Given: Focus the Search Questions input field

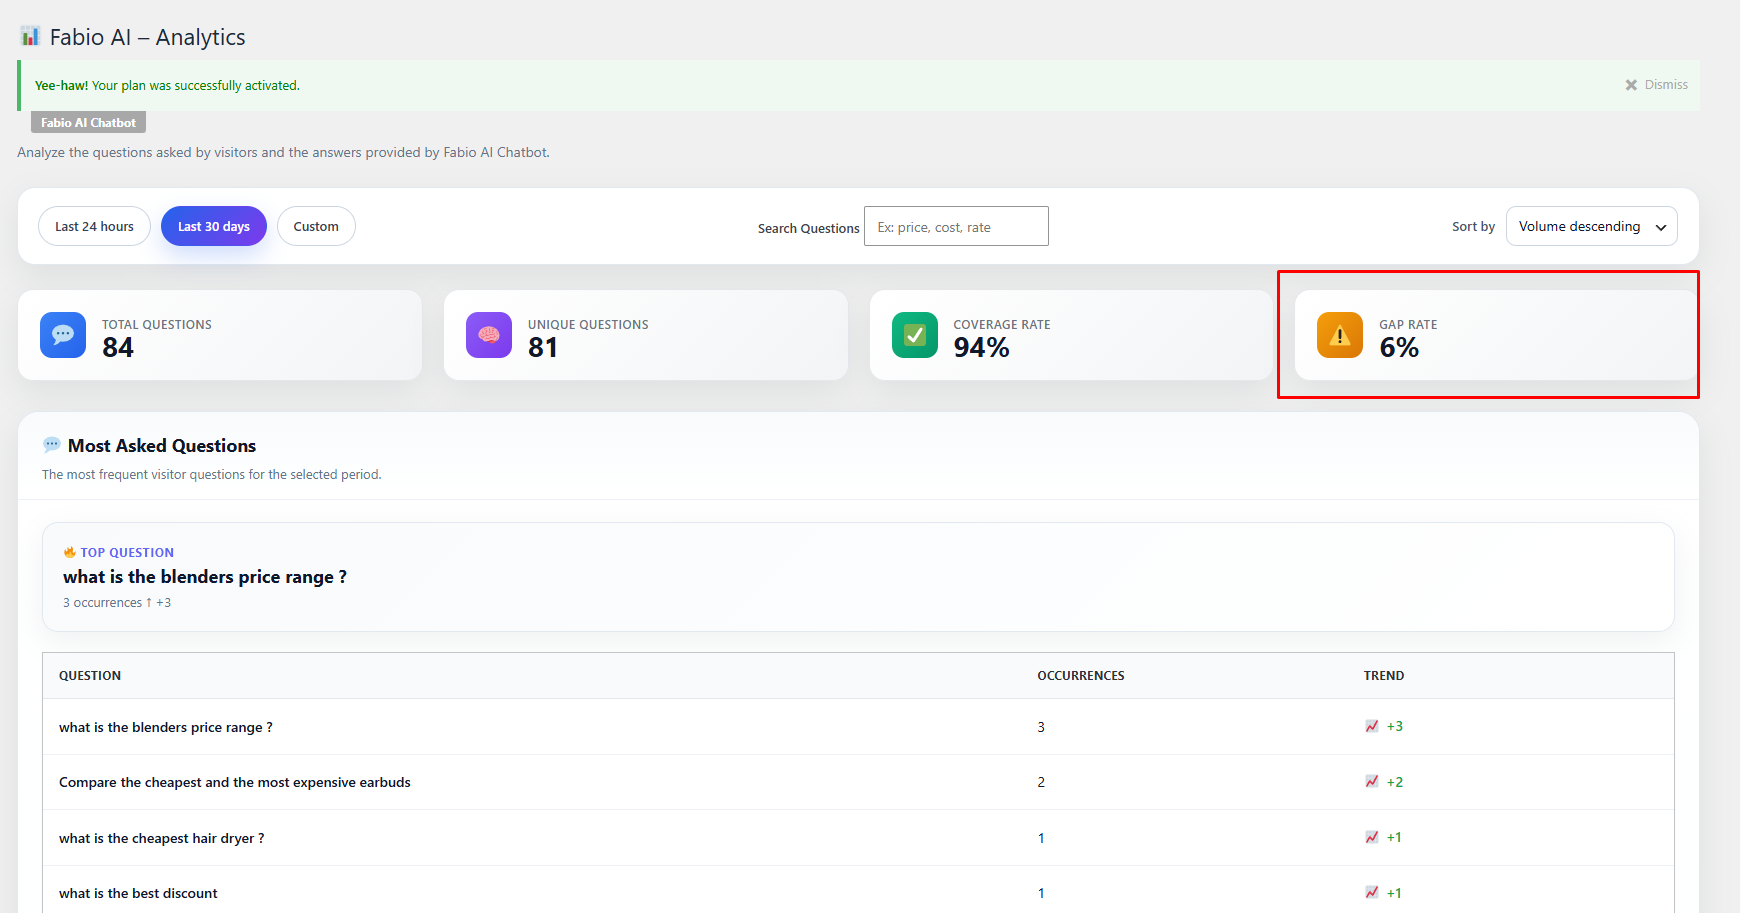Looking at the screenshot, I should [956, 226].
